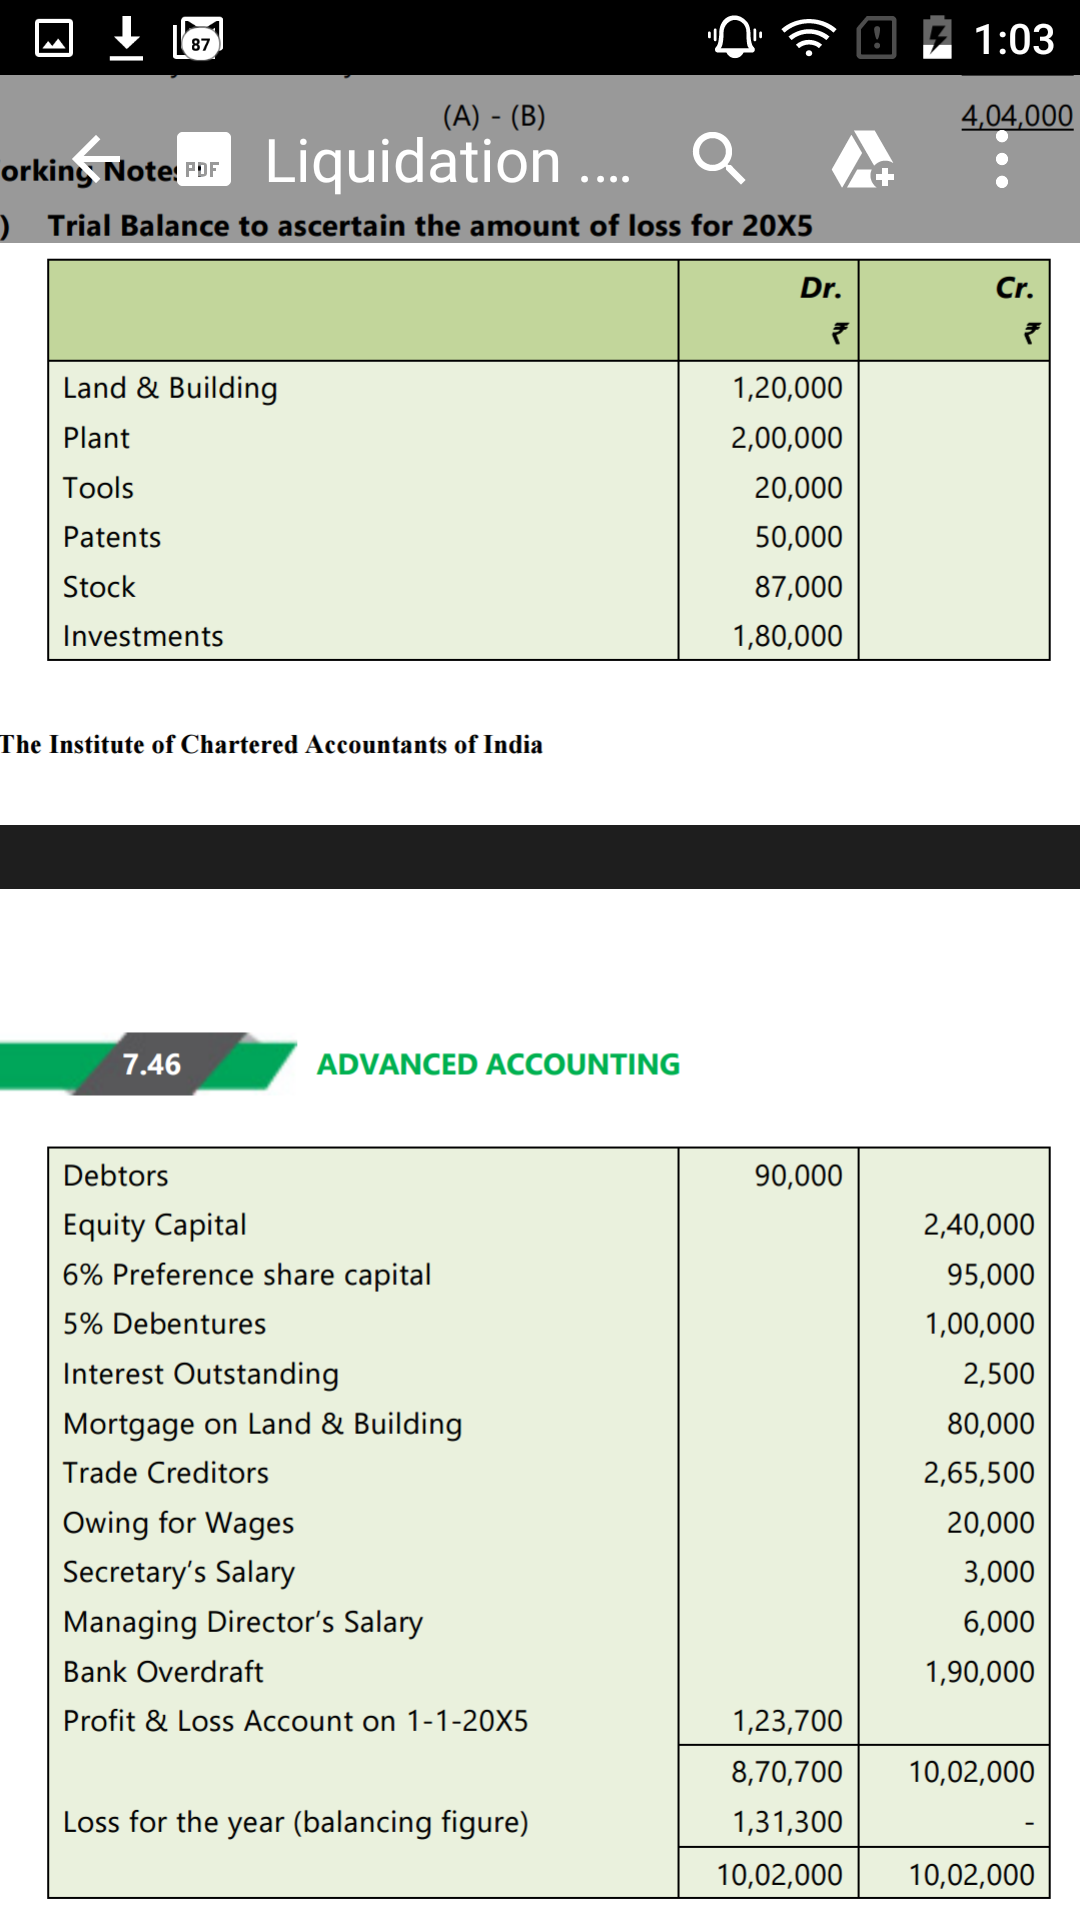Open the three-dot overflow menu
This screenshot has width=1080, height=1920.
click(x=1002, y=159)
